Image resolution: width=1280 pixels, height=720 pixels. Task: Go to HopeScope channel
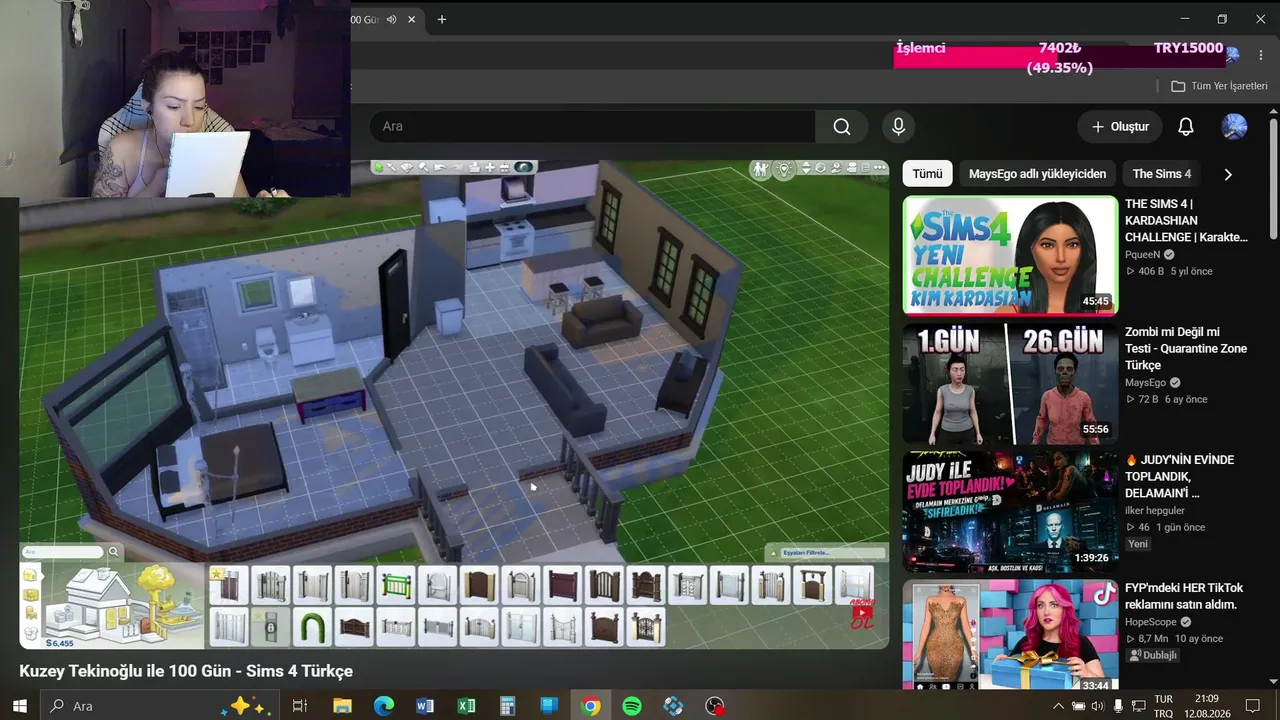click(x=1153, y=622)
